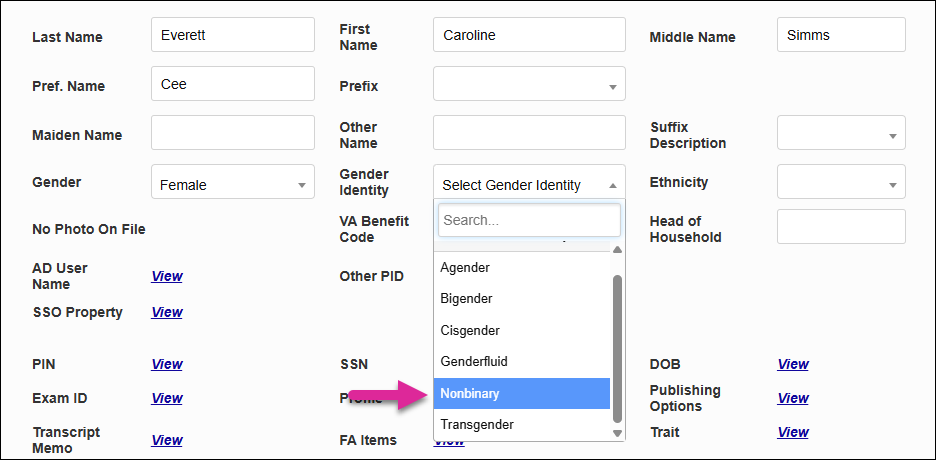This screenshot has width=936, height=460.
Task: Open the DOB View link
Action: [x=793, y=364]
